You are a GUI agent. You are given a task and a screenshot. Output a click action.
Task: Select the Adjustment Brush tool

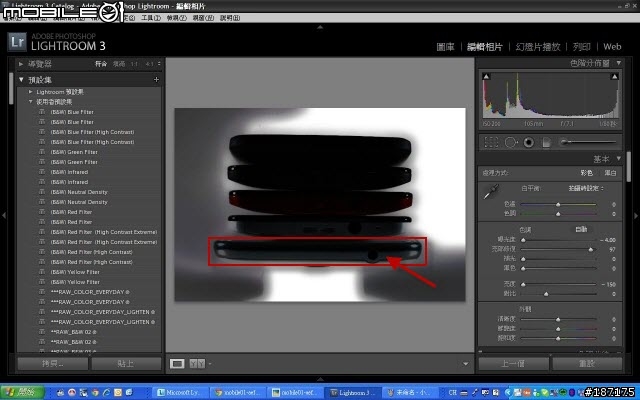coord(589,142)
